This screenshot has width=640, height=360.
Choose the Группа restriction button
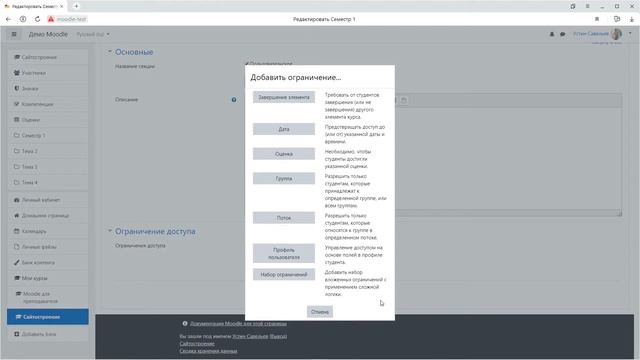click(x=284, y=178)
